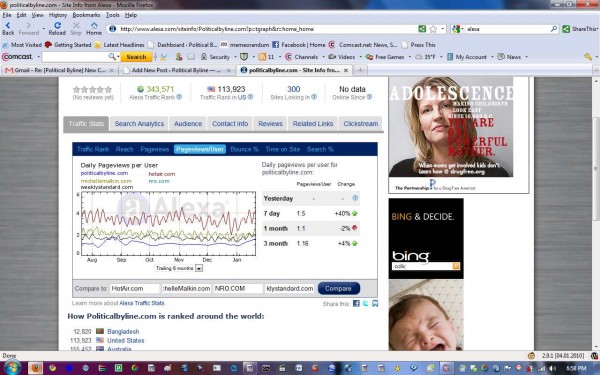This screenshot has height=375, width=600.
Task: Click the help icon next to Sites Linking In
Action: click(314, 97)
